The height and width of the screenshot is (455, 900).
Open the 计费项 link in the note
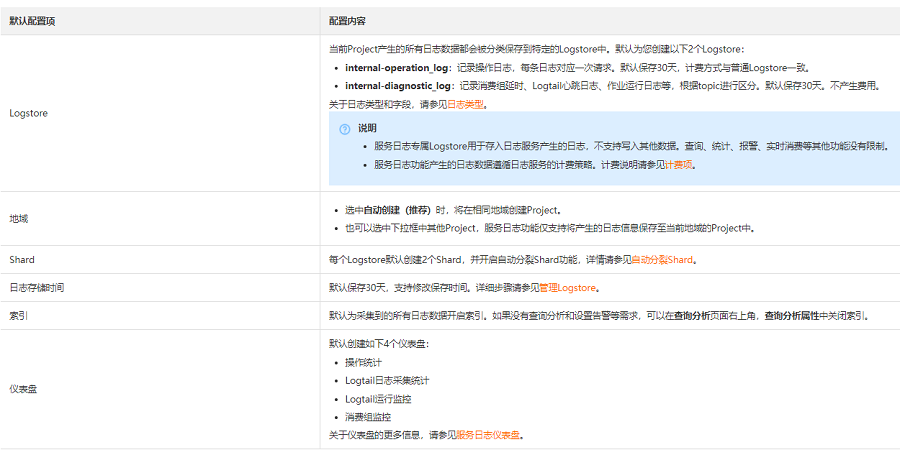[678, 165]
